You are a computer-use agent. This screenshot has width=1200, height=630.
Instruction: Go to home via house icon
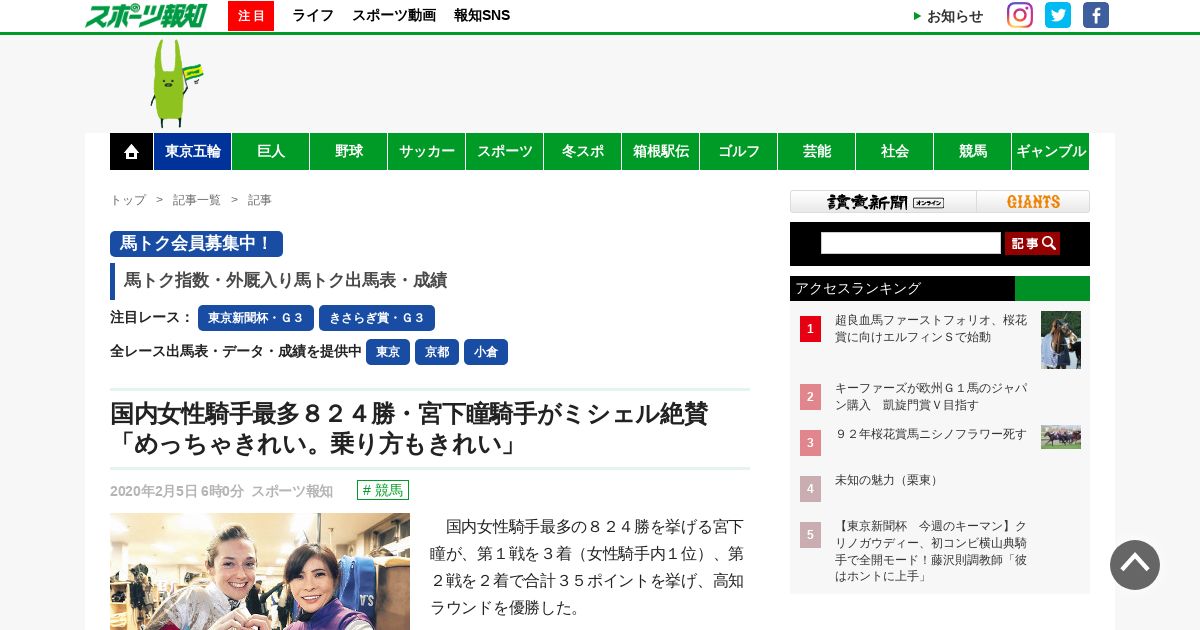(131, 151)
